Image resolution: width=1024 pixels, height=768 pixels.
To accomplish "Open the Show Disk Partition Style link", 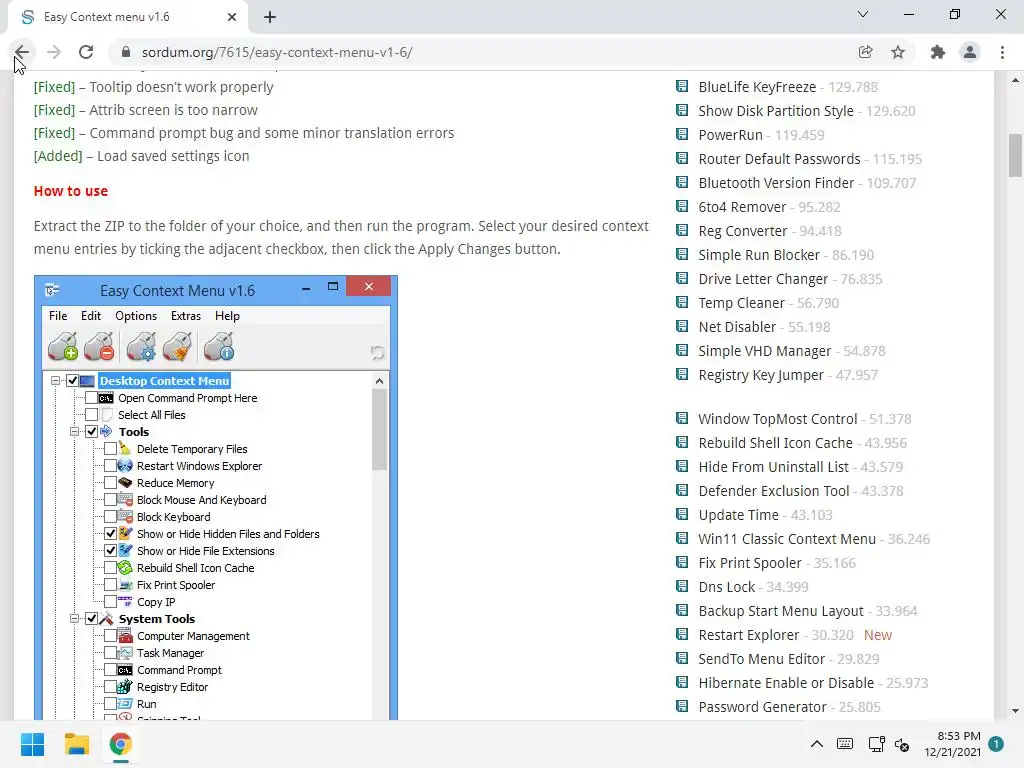I will (x=776, y=111).
